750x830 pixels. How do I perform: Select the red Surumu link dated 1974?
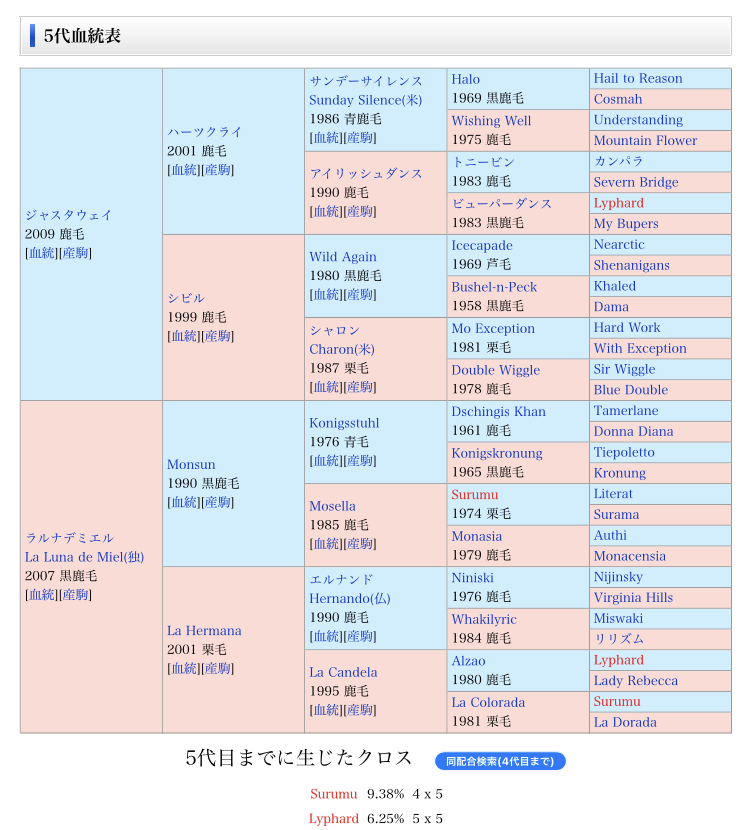pos(474,495)
